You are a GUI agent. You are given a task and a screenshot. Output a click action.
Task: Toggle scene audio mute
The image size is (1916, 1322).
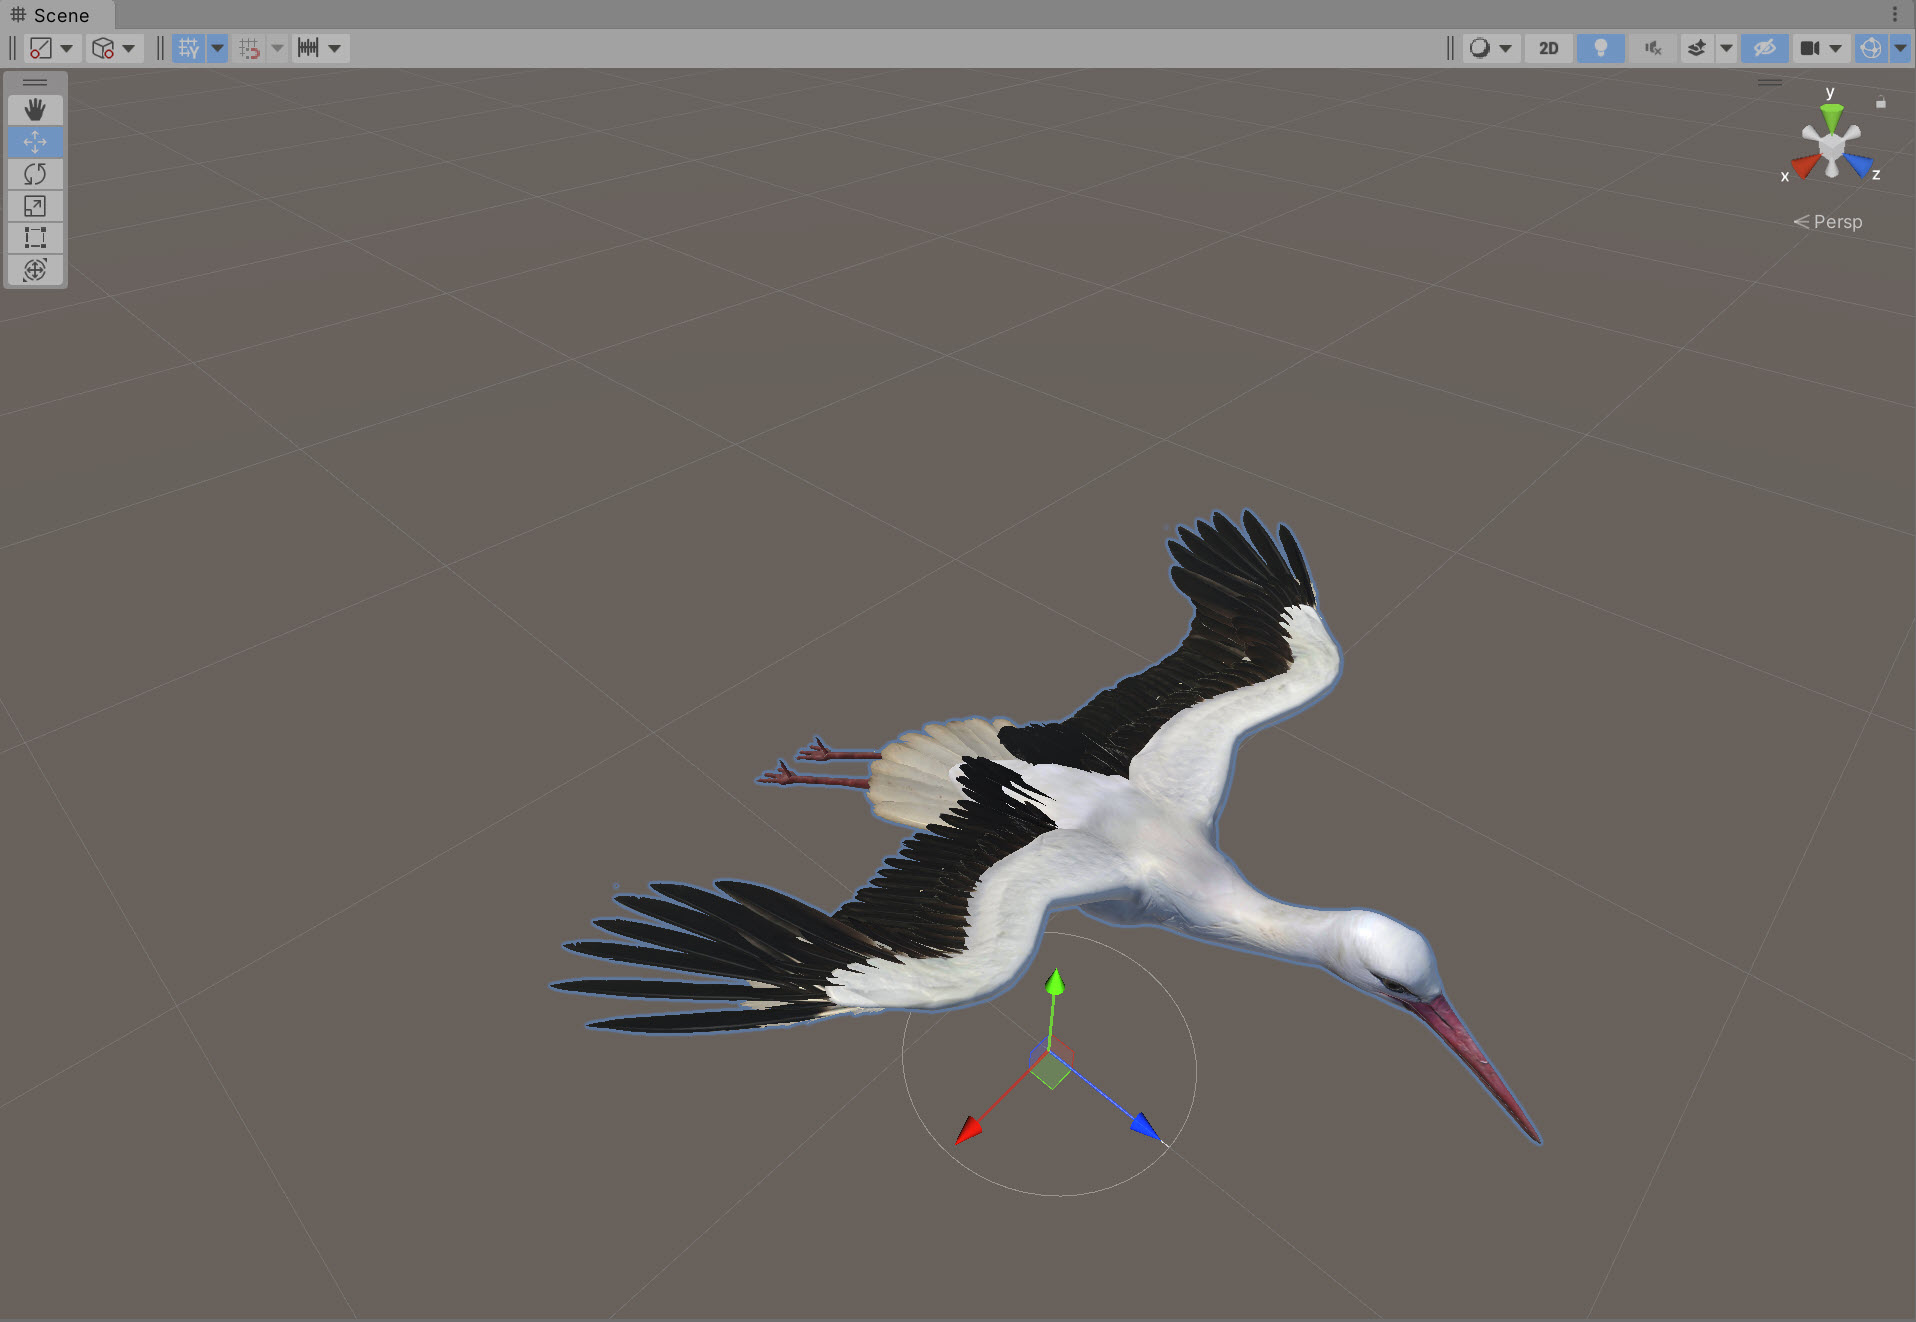(1653, 48)
